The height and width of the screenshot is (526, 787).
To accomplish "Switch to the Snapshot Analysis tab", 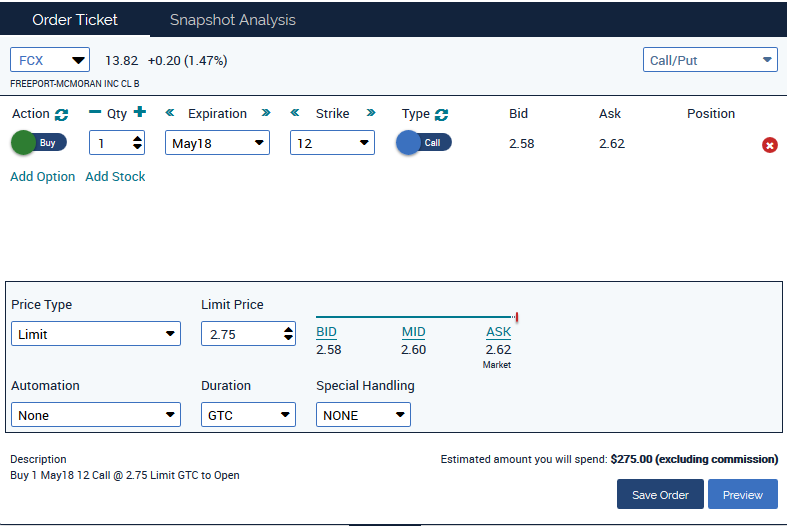I will point(232,20).
